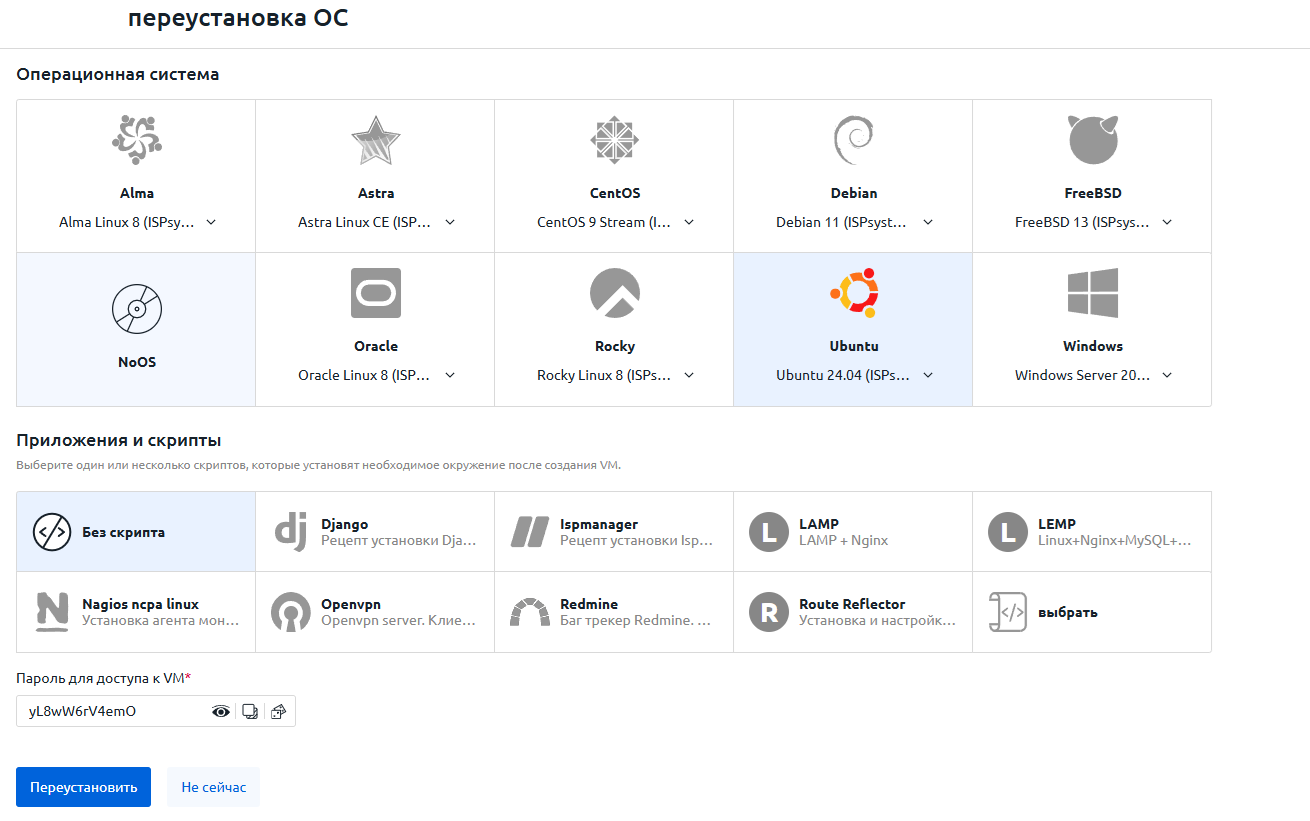Viewport: 1310px width, 821px height.
Task: Click the 'Установка агента мон...' Nagios description
Action: 161,620
